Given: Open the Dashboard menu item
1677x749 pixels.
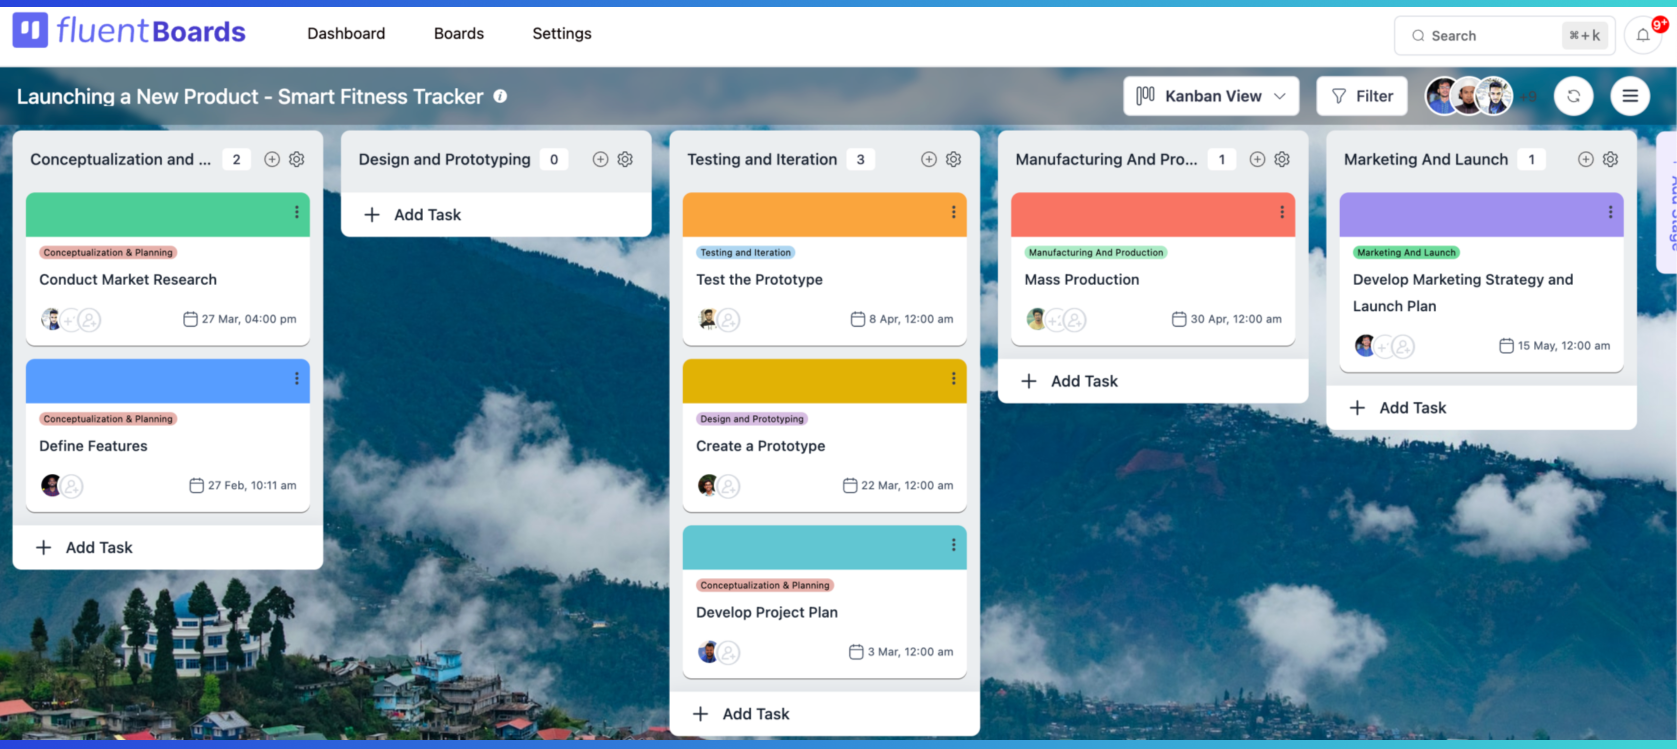Looking at the screenshot, I should click(x=346, y=34).
